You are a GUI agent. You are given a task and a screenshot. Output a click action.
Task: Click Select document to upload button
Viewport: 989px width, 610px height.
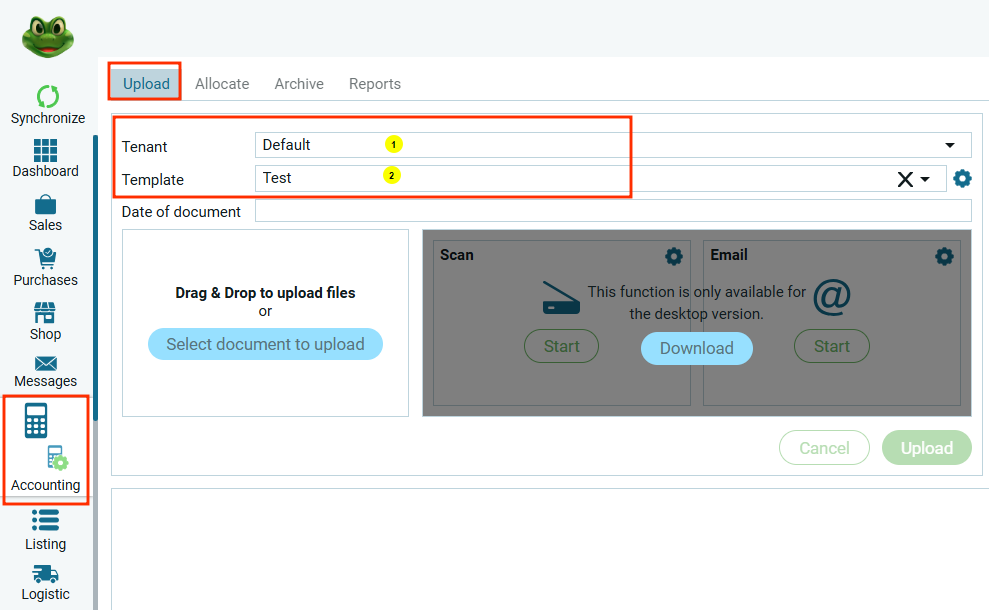tap(265, 344)
